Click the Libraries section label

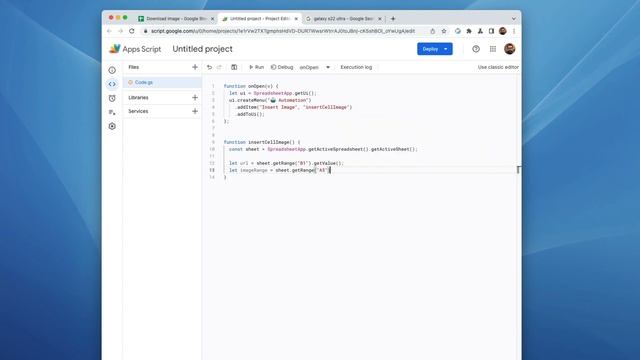[138, 98]
